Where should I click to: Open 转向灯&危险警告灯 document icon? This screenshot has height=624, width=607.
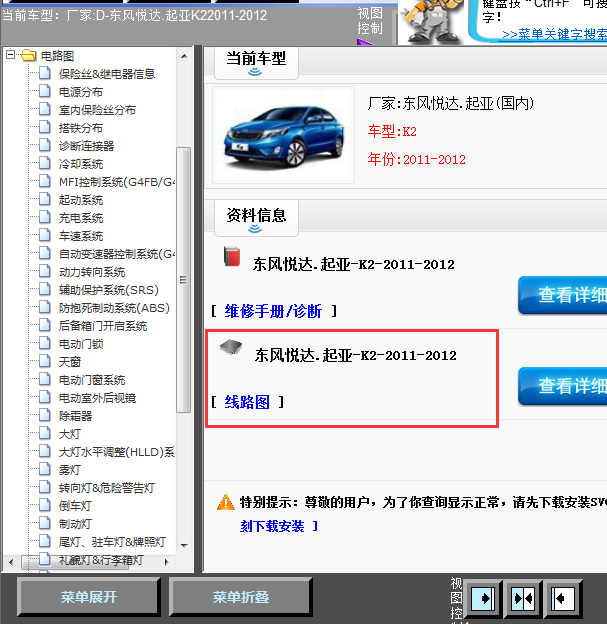tap(45, 487)
